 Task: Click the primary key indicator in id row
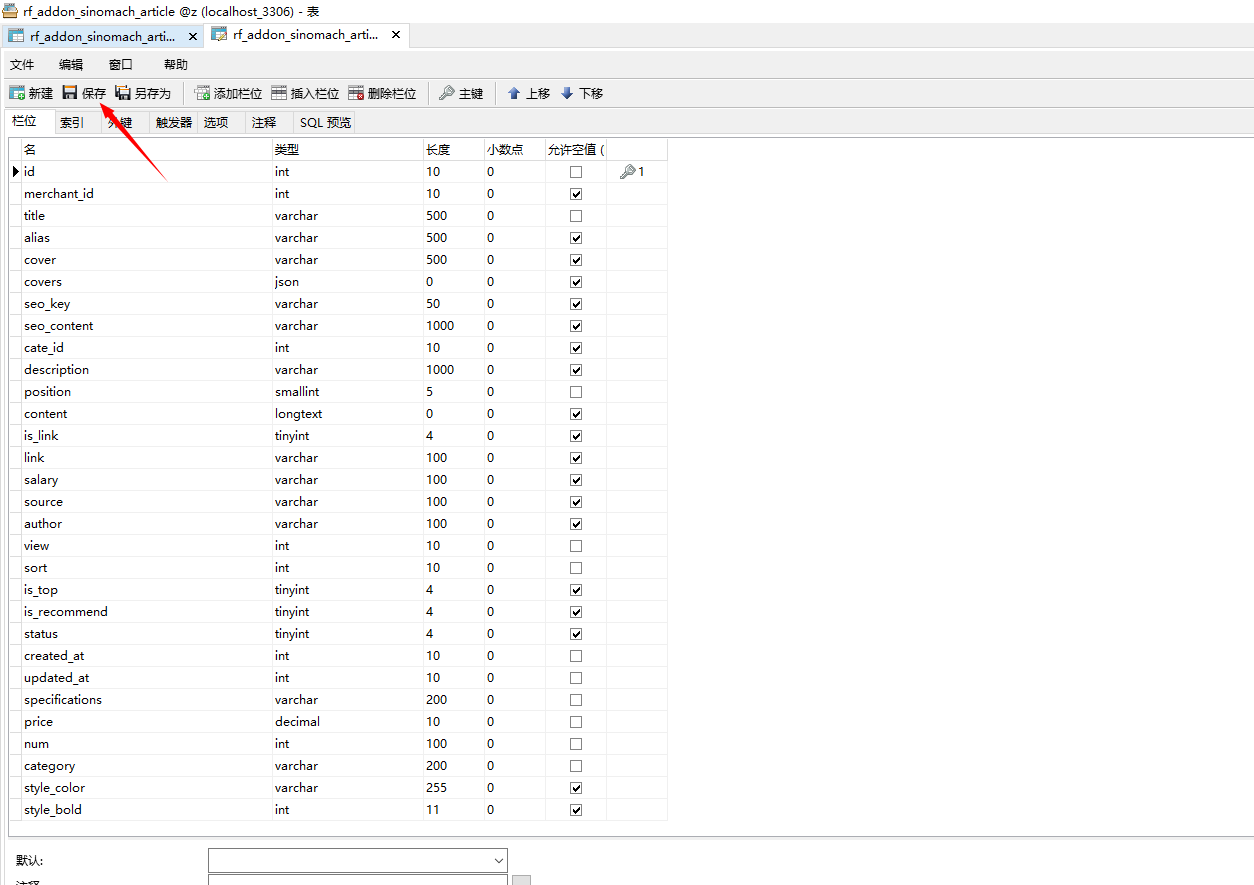(632, 172)
